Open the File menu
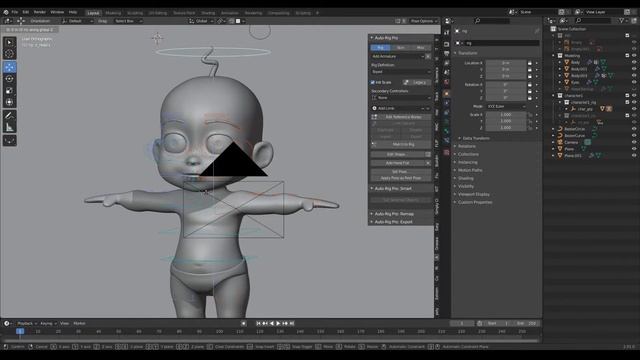640x360 pixels. click(15, 12)
